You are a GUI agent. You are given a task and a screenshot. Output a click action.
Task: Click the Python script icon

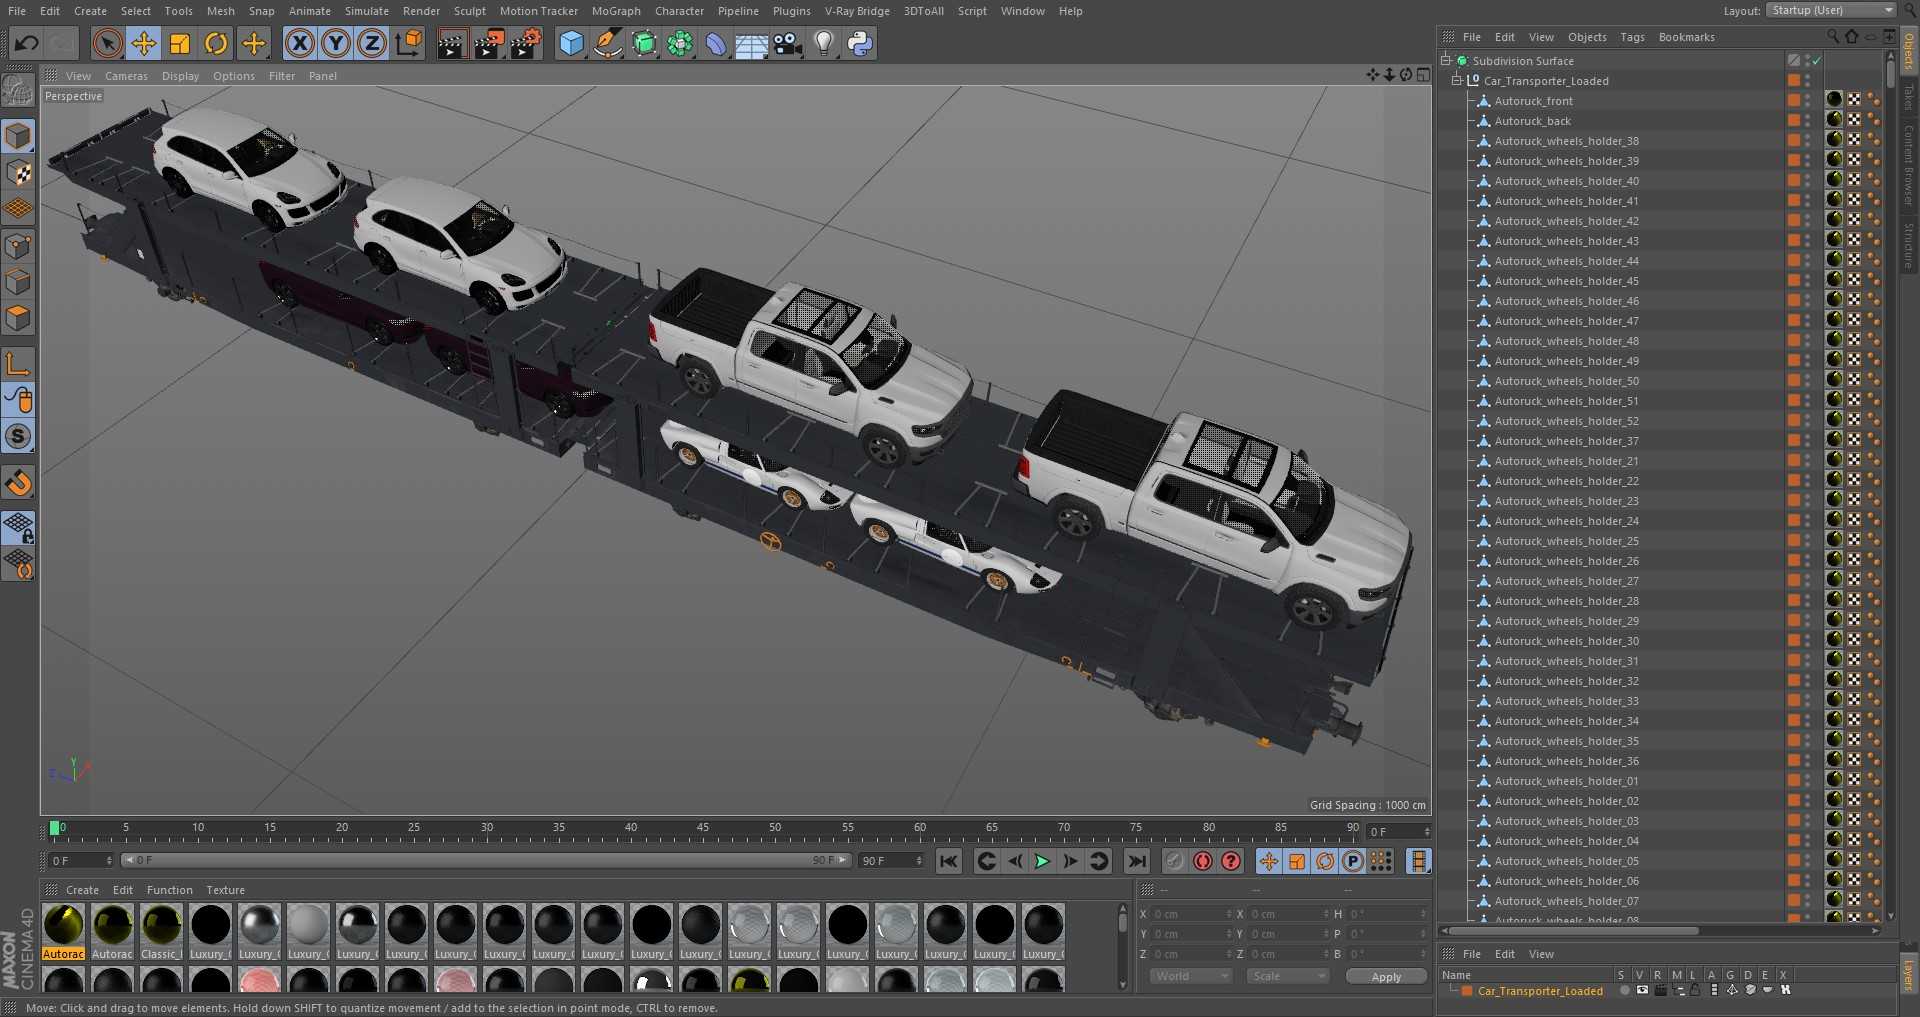[x=859, y=43]
